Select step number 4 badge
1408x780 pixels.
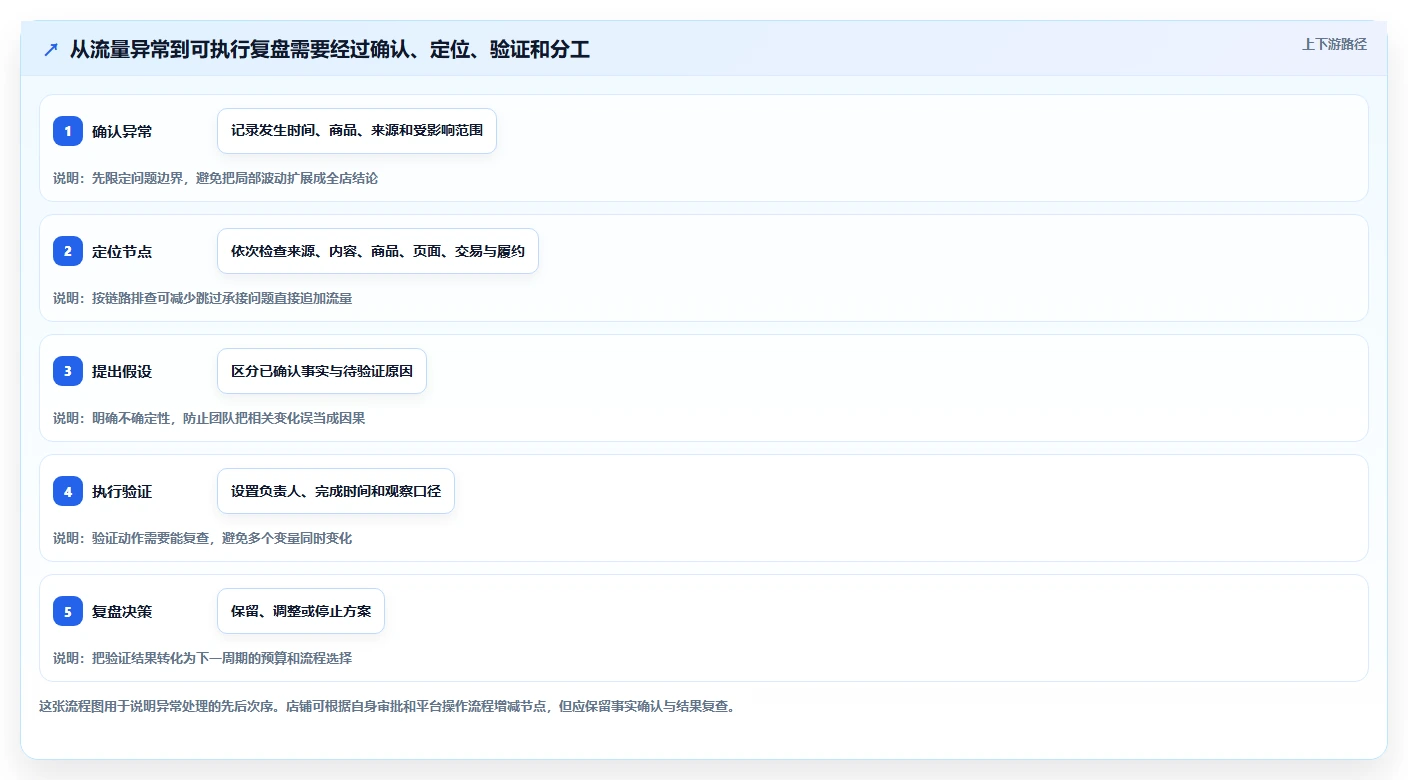point(68,491)
